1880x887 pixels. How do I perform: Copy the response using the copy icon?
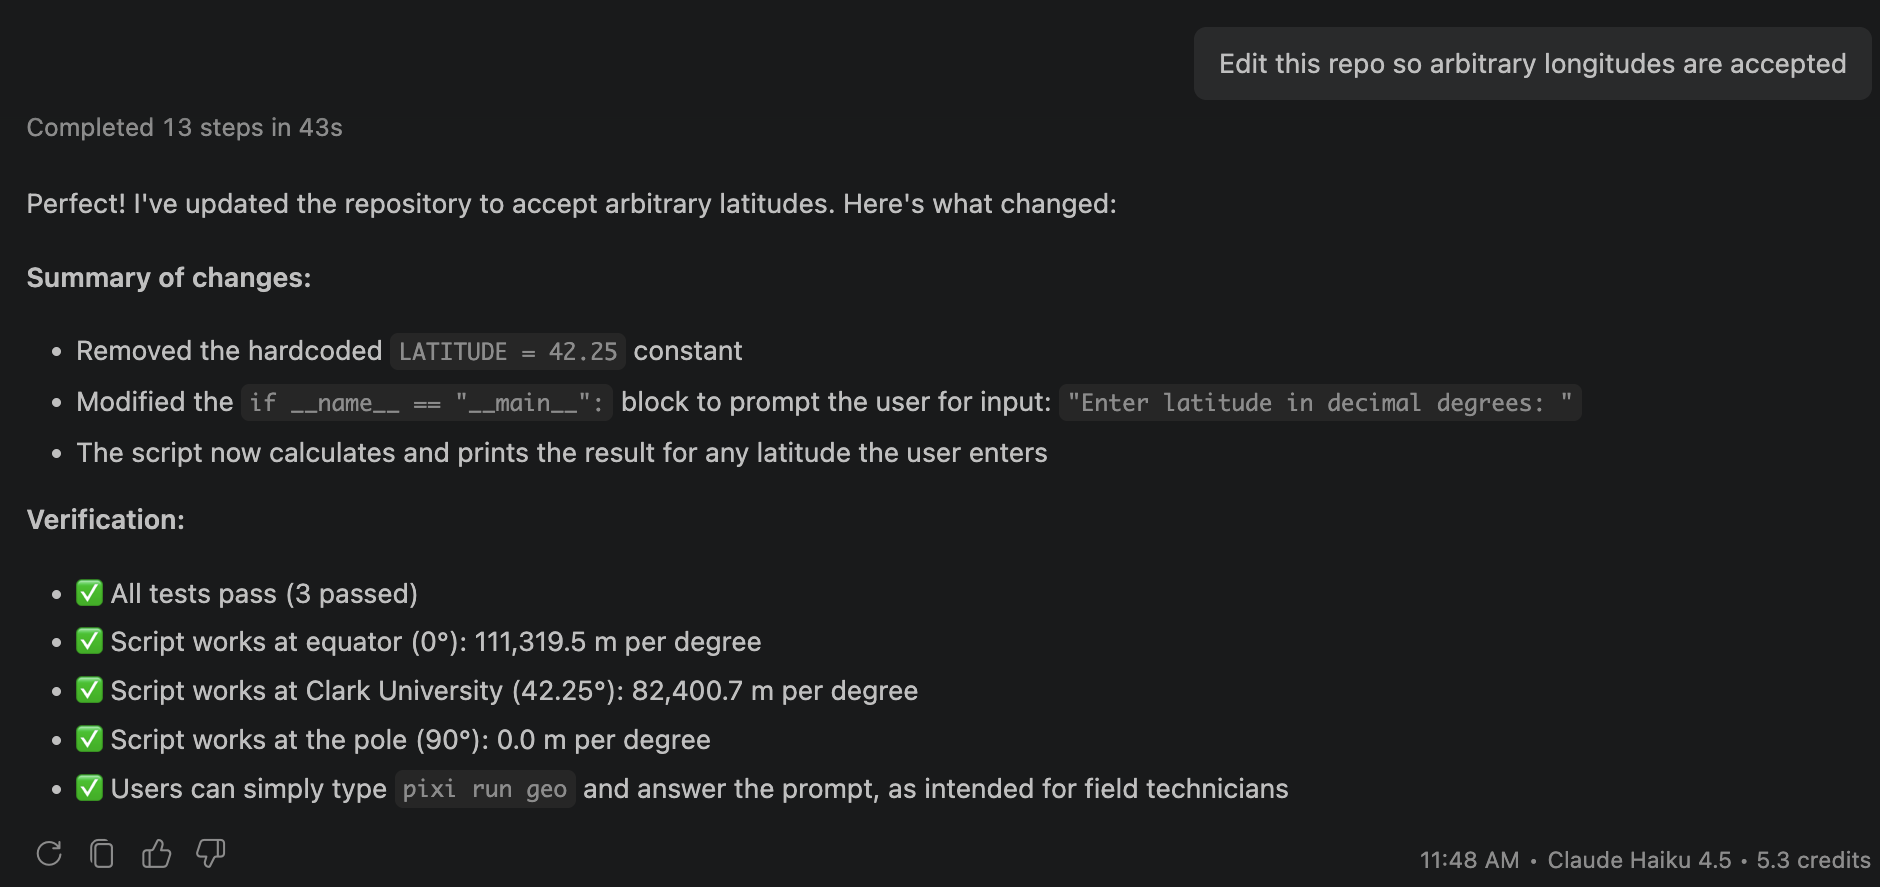coord(102,853)
